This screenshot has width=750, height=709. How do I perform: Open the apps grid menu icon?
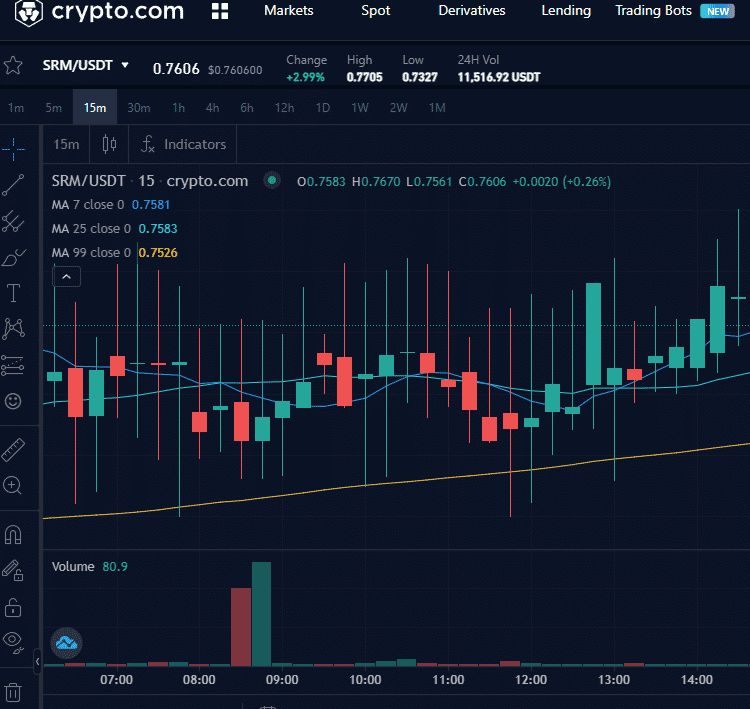tap(220, 11)
